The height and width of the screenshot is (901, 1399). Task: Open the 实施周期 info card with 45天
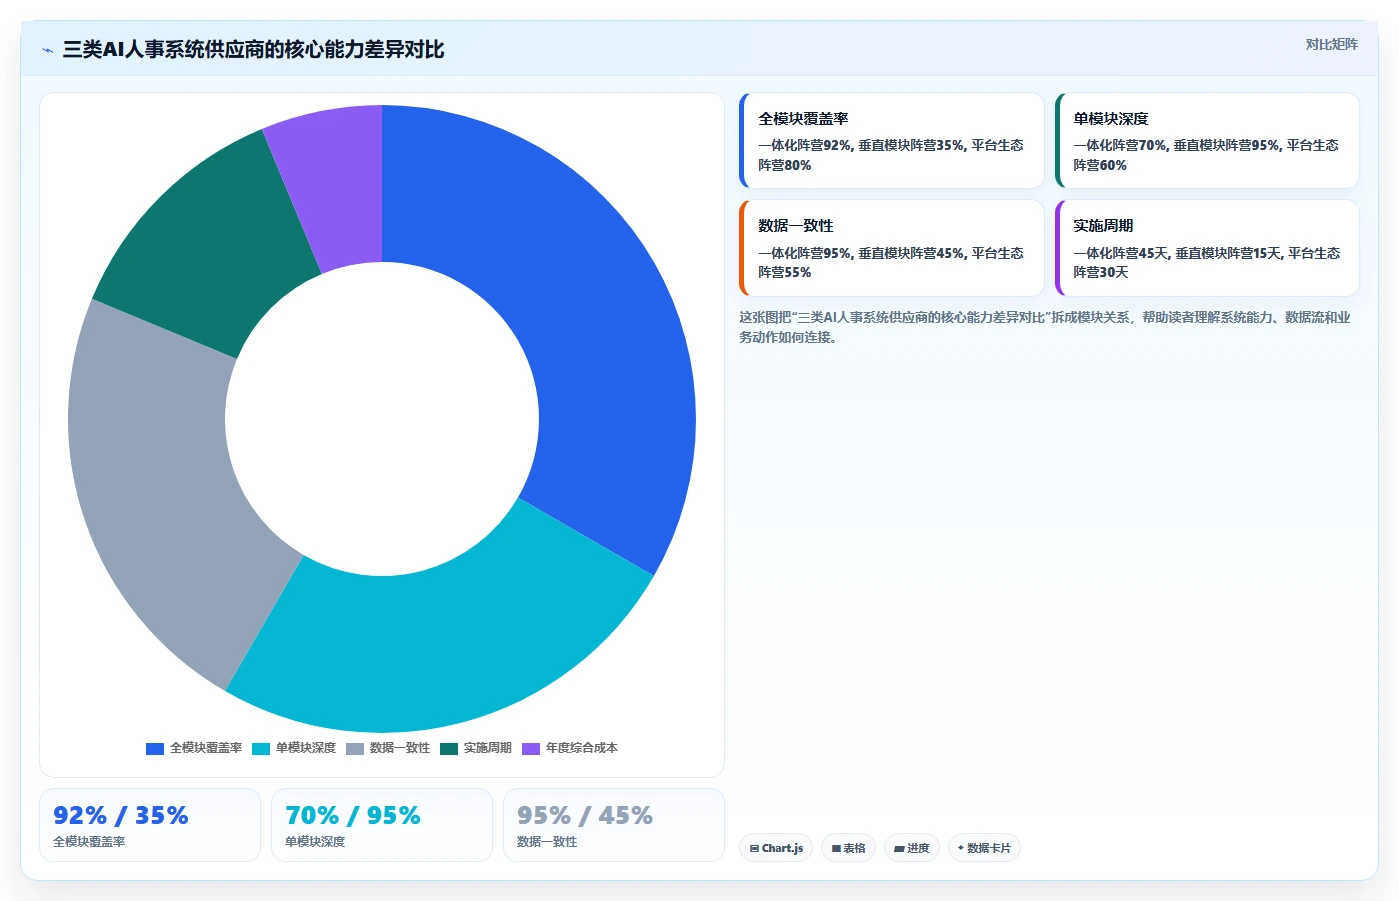click(x=1207, y=248)
